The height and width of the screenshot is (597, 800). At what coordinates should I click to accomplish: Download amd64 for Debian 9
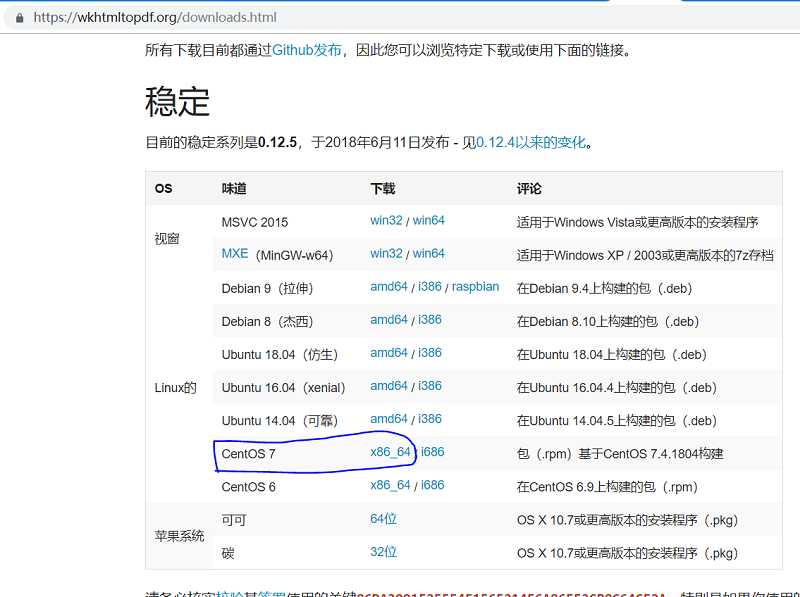click(389, 287)
